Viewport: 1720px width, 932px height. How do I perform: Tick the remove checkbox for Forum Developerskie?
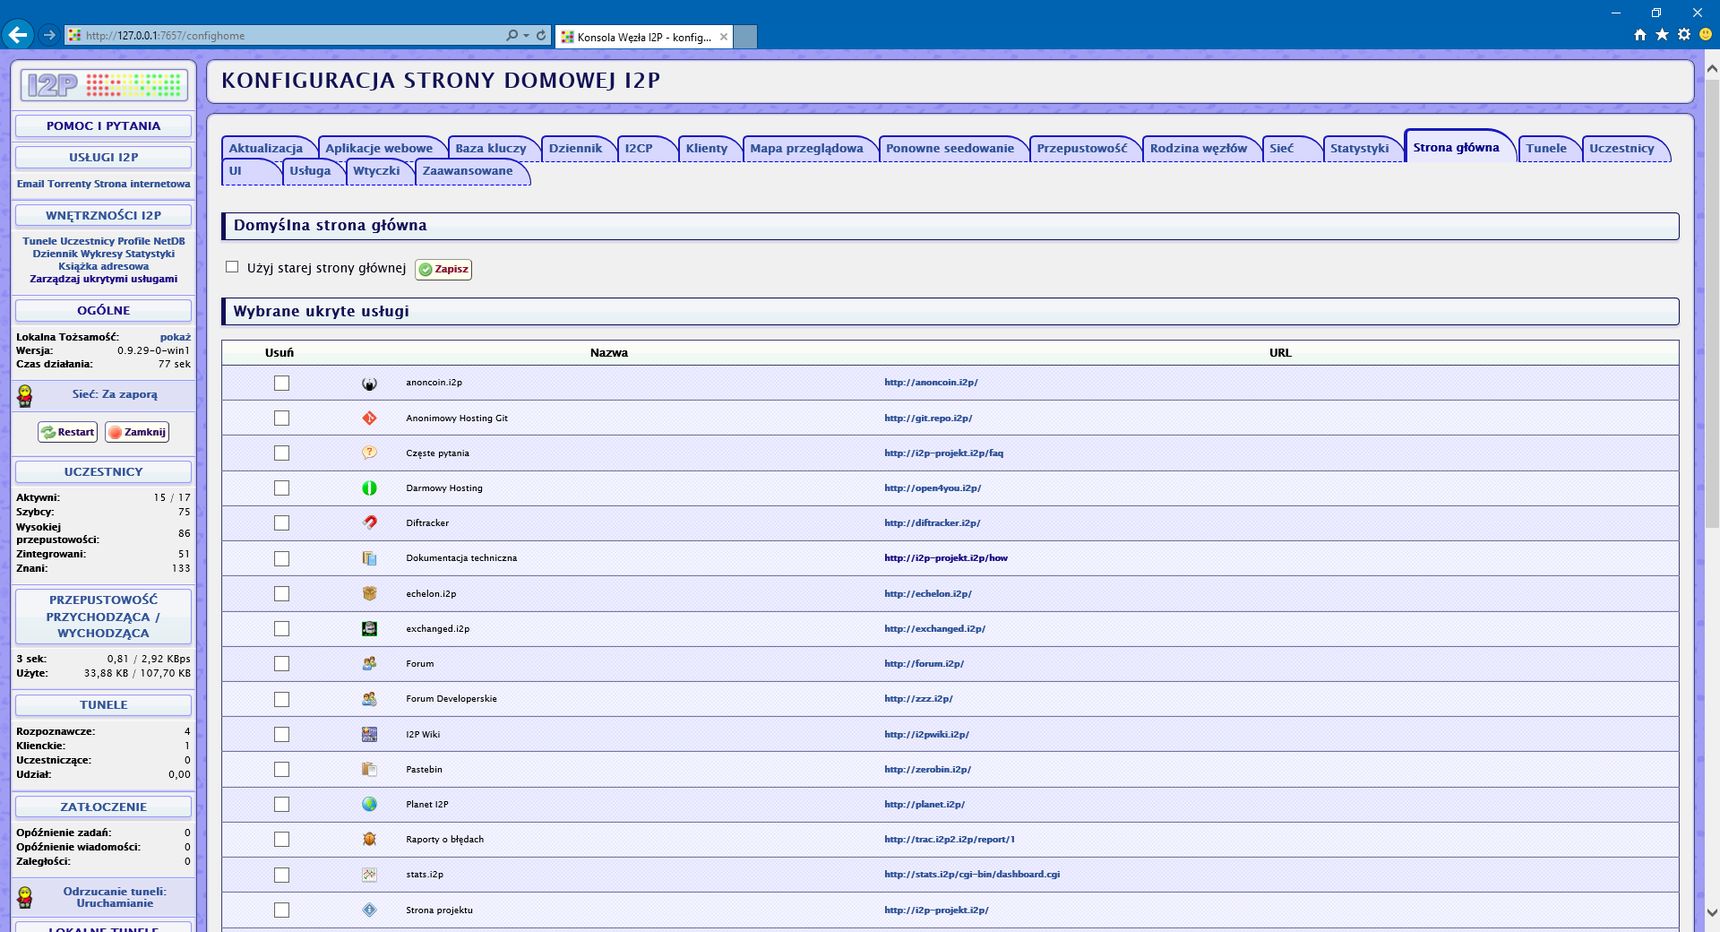coord(282,699)
